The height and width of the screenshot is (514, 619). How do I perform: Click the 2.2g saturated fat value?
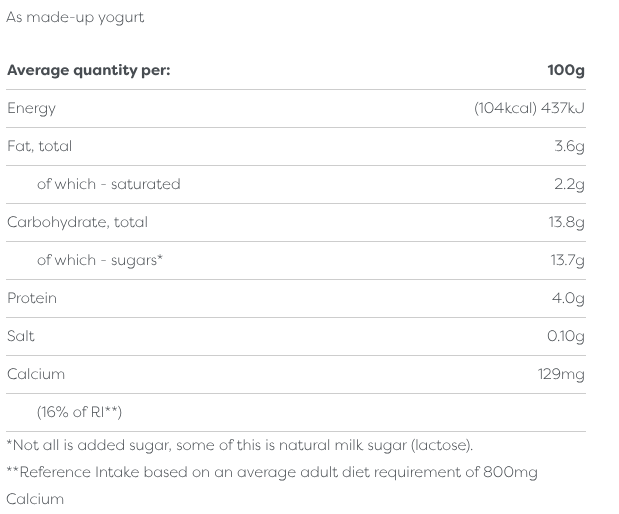(569, 184)
